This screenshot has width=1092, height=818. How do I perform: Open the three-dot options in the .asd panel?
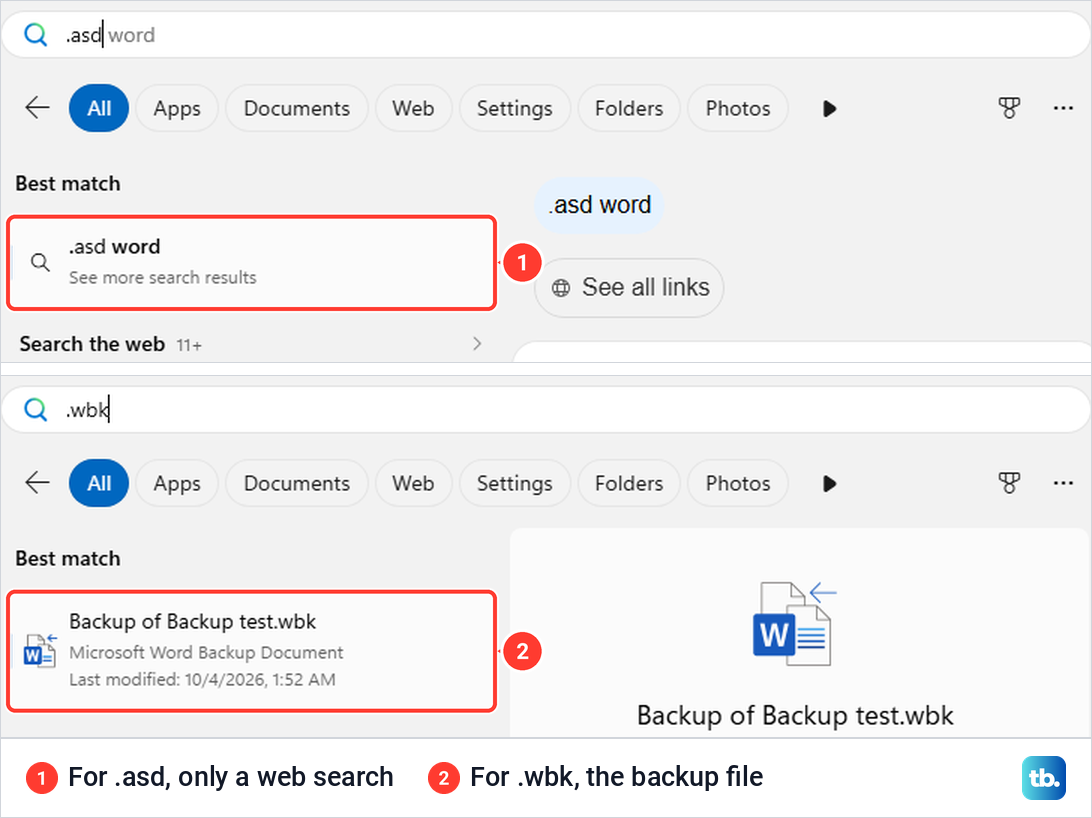point(1063,108)
